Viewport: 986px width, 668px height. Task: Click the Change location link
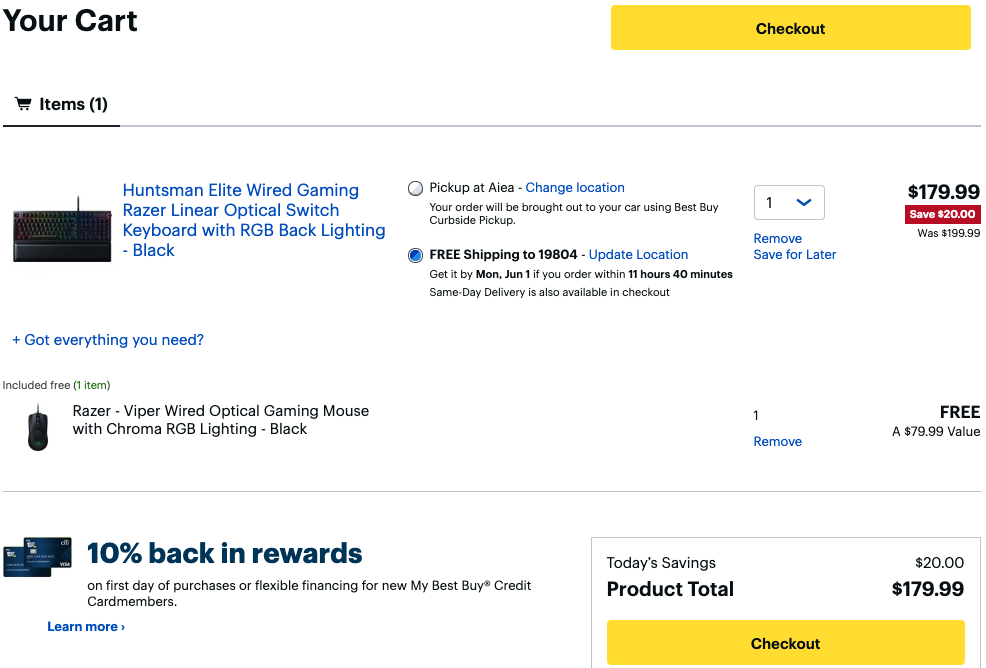[575, 187]
